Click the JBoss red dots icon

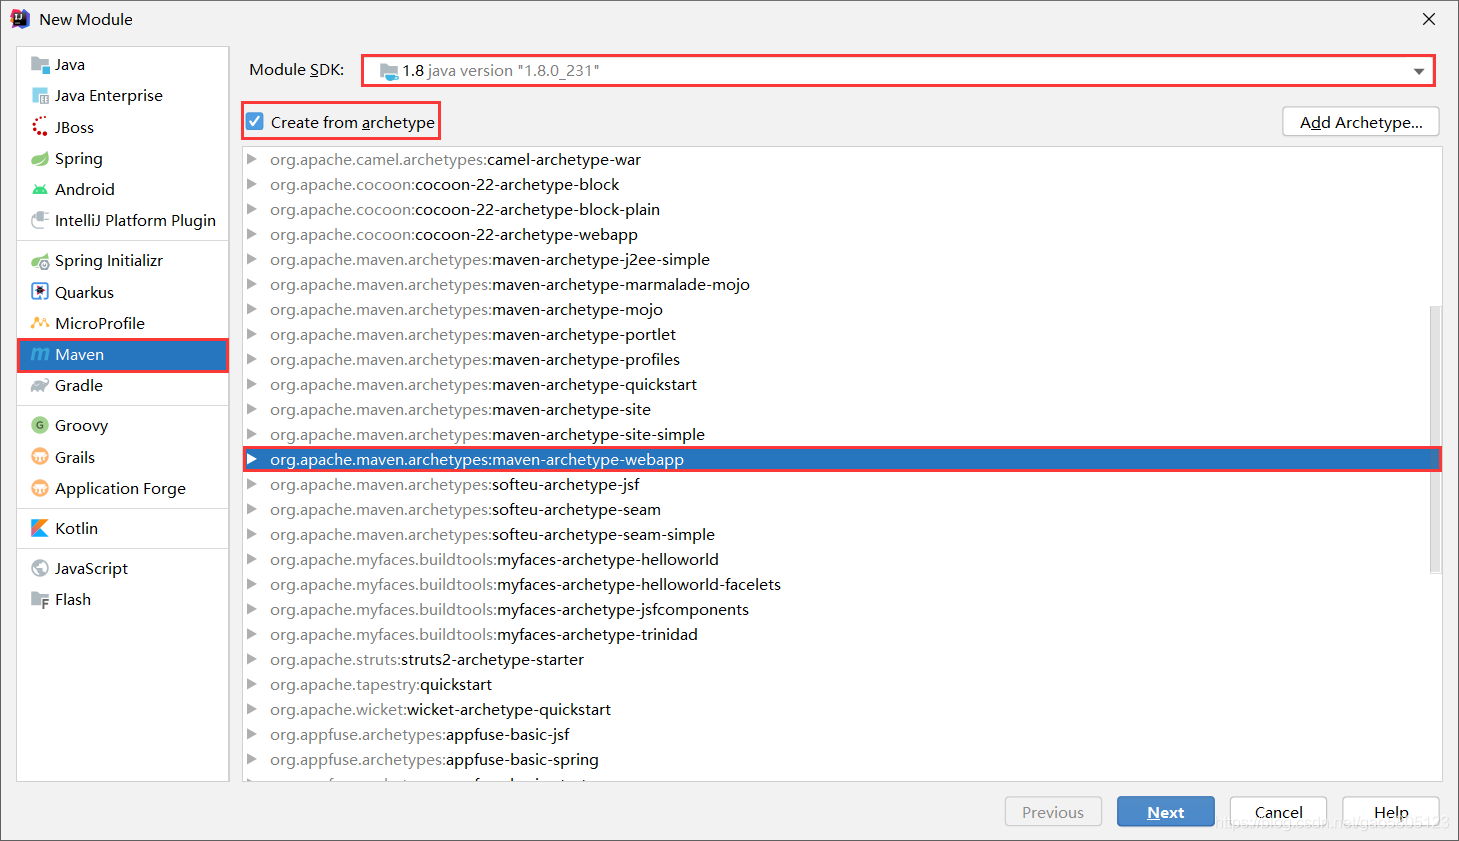40,127
